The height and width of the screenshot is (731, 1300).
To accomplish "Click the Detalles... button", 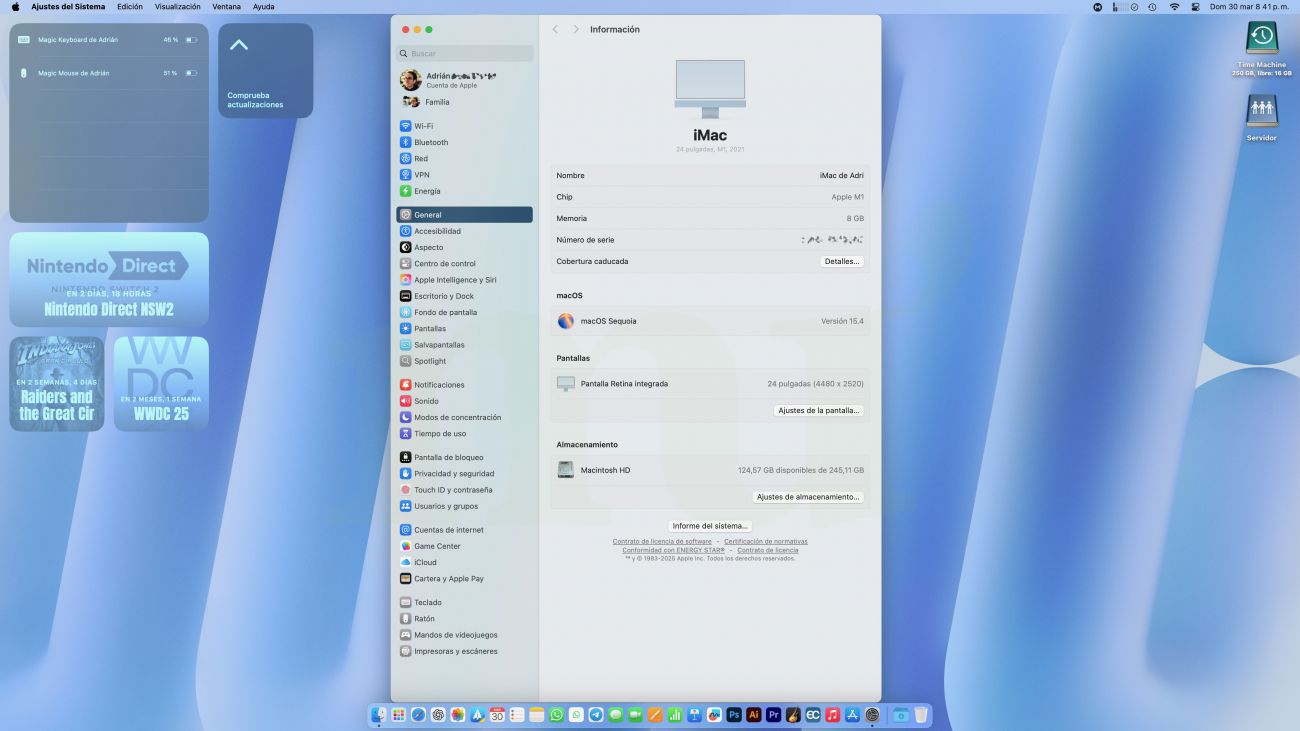I will click(841, 261).
